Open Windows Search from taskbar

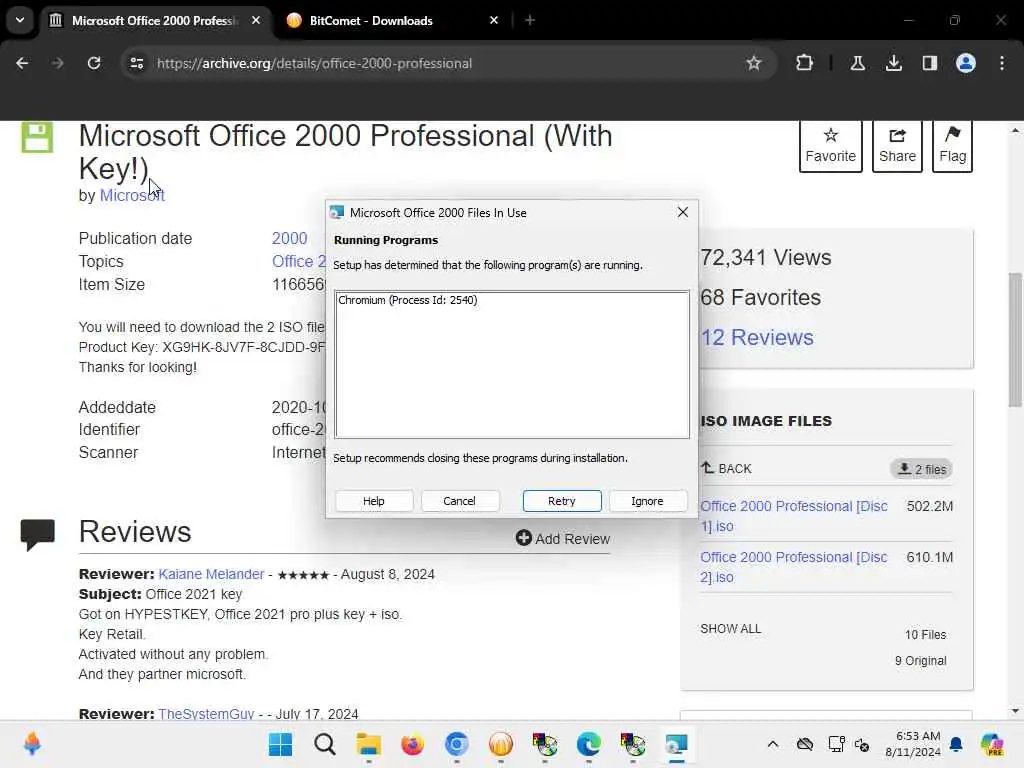coord(325,744)
